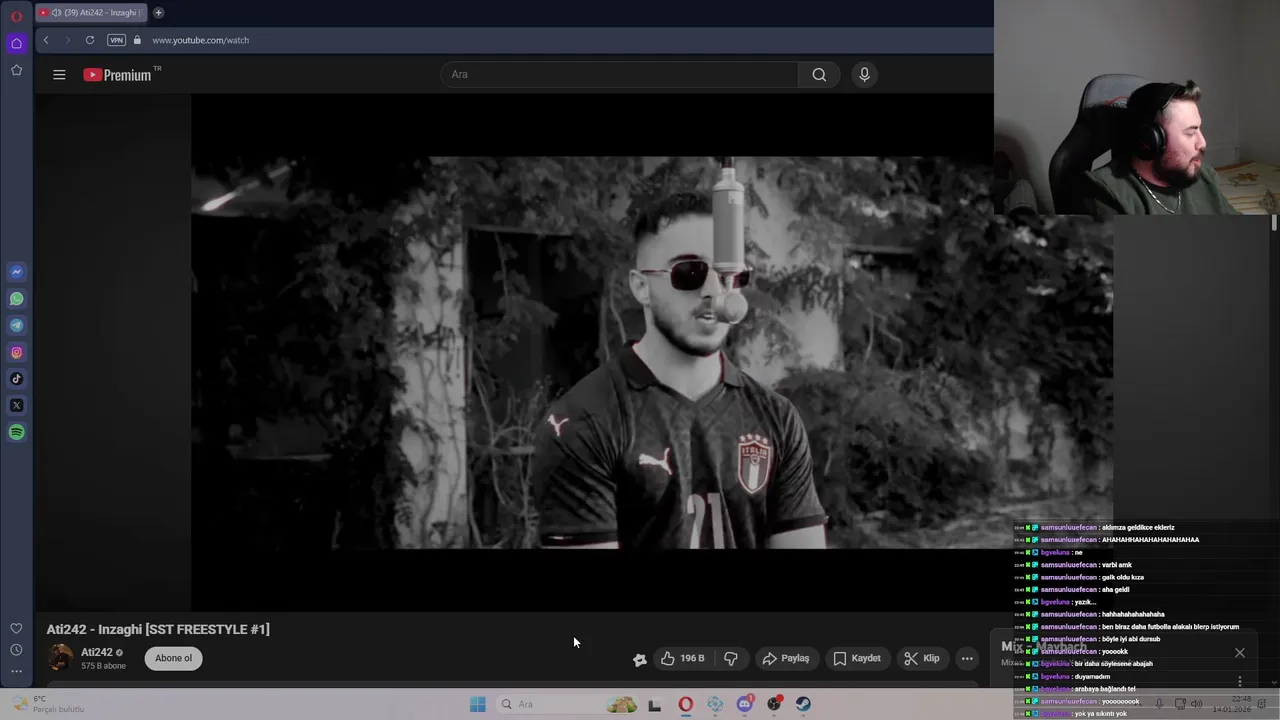Screen dimensions: 1280x720
Task: Open the YouTube hamburger guide menu
Action: tap(59, 75)
